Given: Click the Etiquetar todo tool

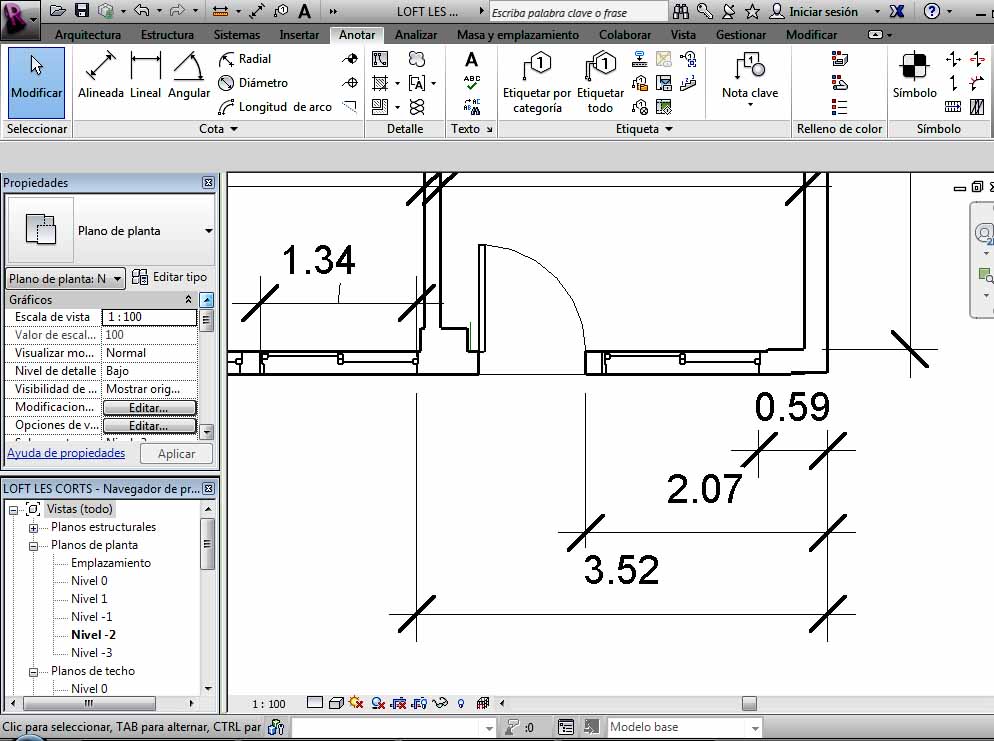Looking at the screenshot, I should [x=600, y=82].
